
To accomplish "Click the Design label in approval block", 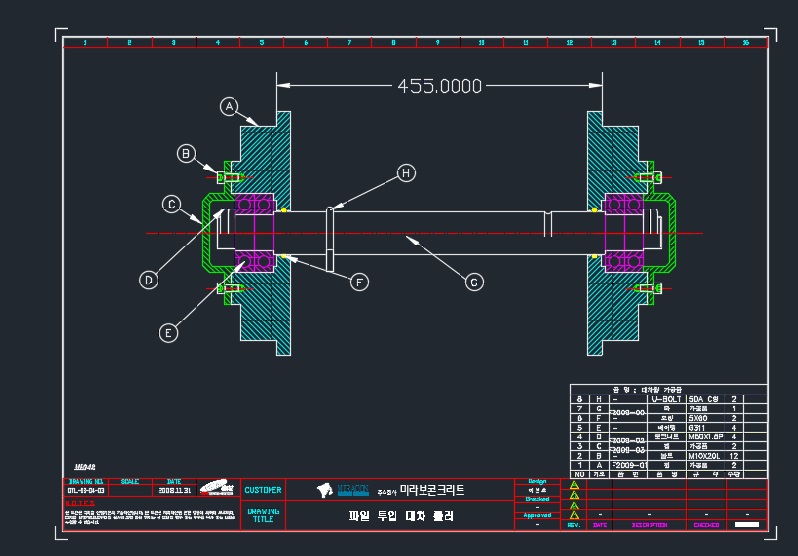I will click(x=537, y=482).
